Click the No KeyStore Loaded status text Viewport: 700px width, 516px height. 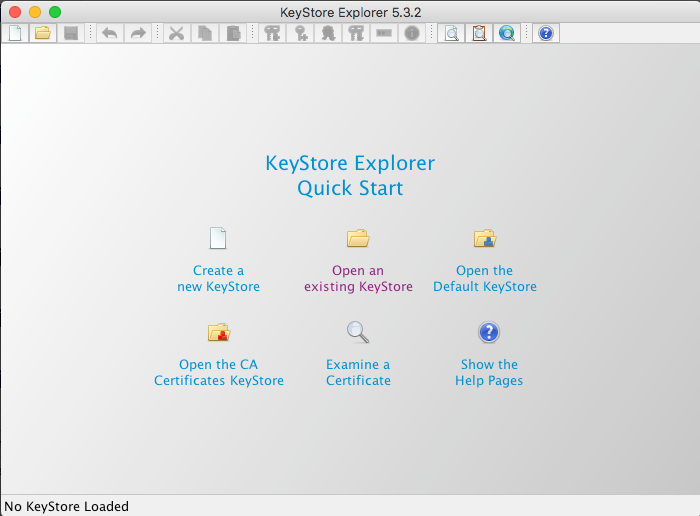pos(67,507)
